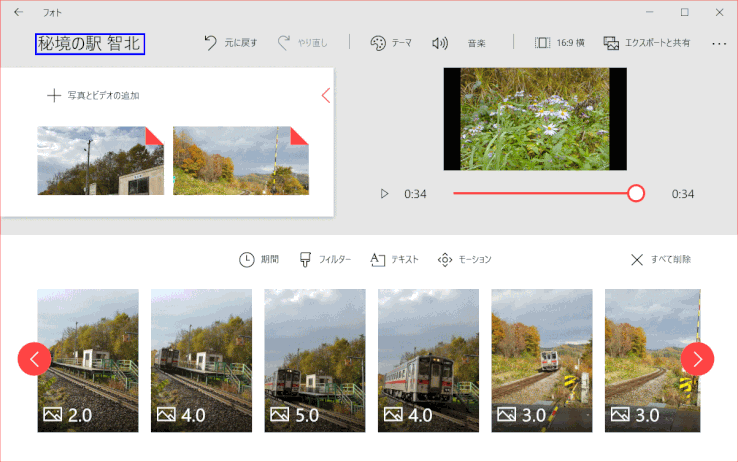Click the total duration 0:34 at right
Image resolution: width=738 pixels, height=462 pixels.
coord(682,194)
